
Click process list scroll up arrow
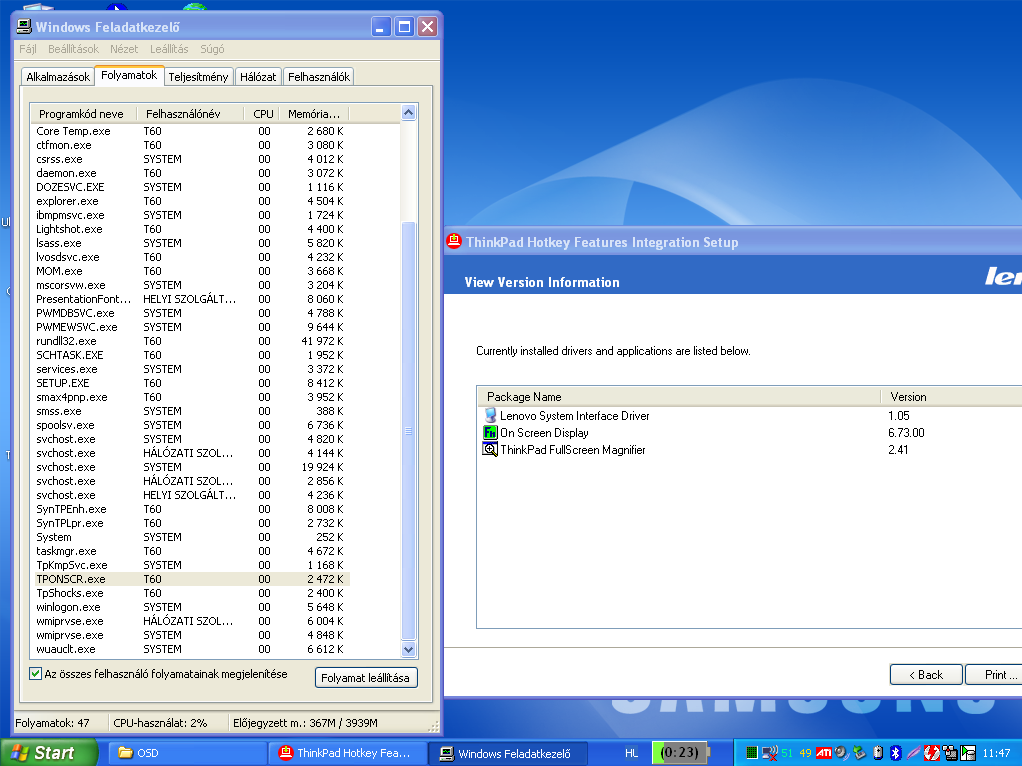tap(409, 113)
